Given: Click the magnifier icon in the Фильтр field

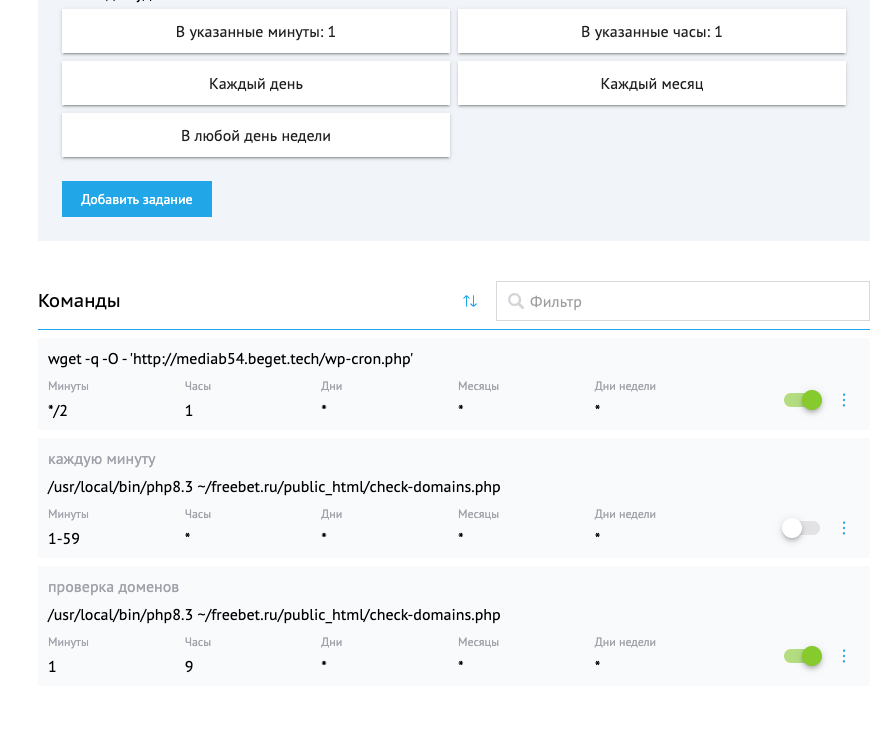Looking at the screenshot, I should [515, 301].
